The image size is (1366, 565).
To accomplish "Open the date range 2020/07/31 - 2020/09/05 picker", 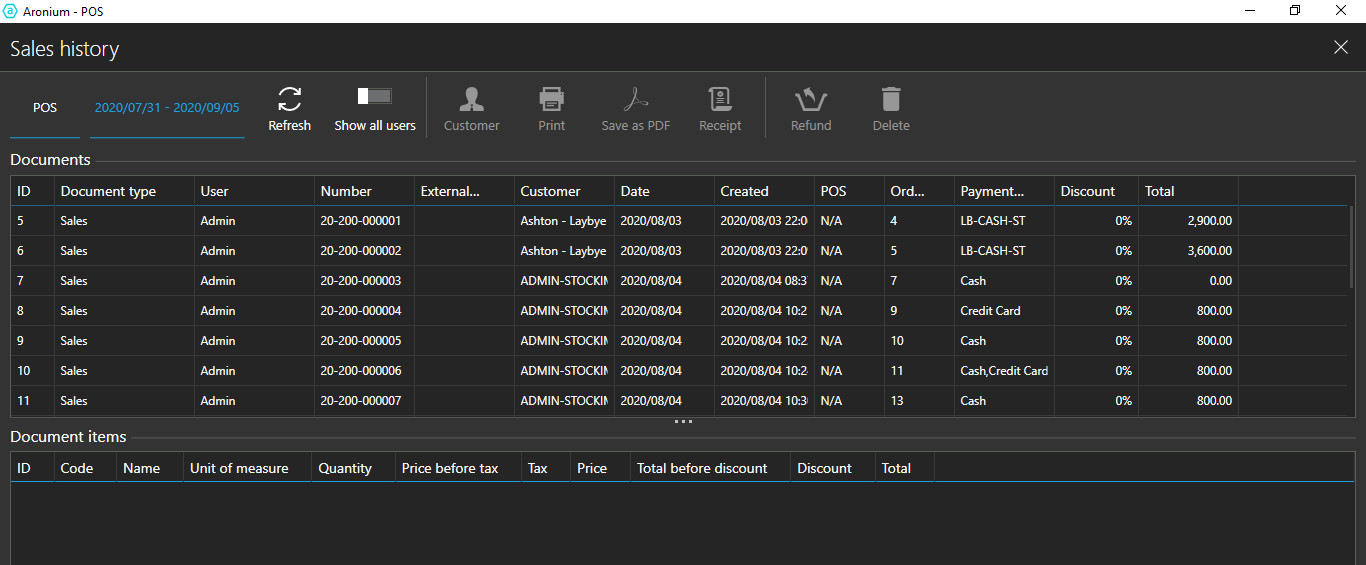I will [x=167, y=108].
